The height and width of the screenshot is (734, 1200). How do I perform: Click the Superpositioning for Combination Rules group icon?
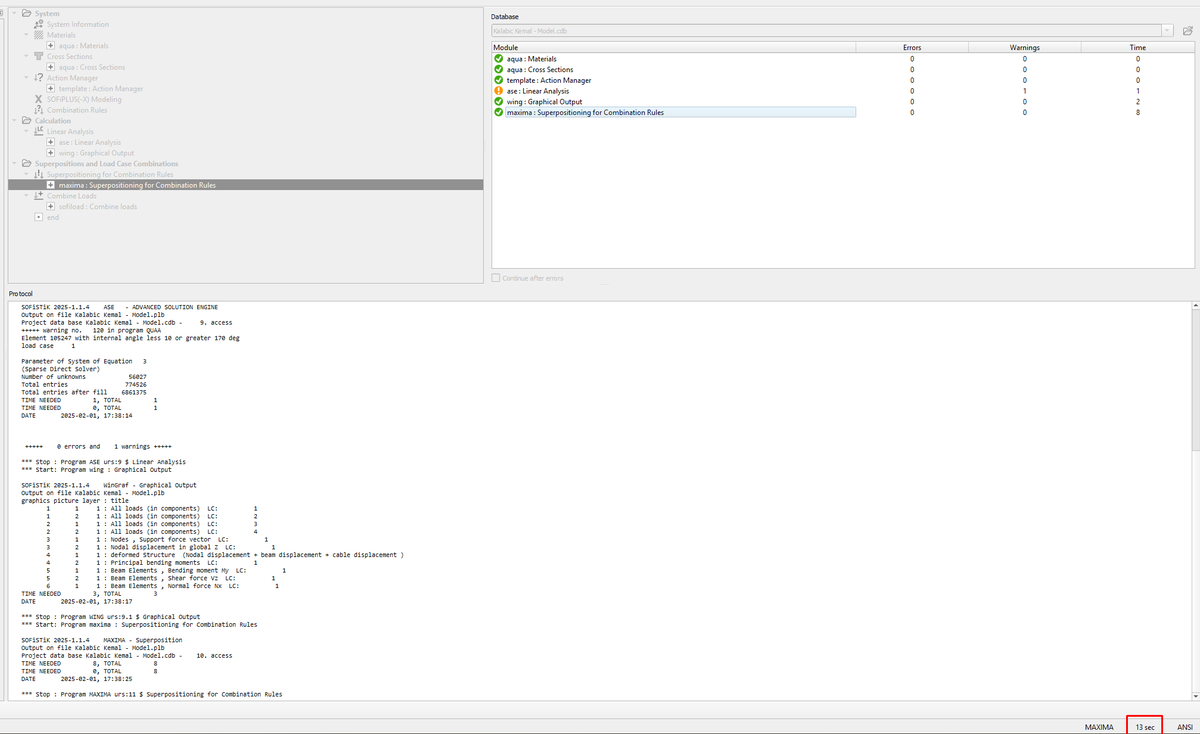point(39,174)
